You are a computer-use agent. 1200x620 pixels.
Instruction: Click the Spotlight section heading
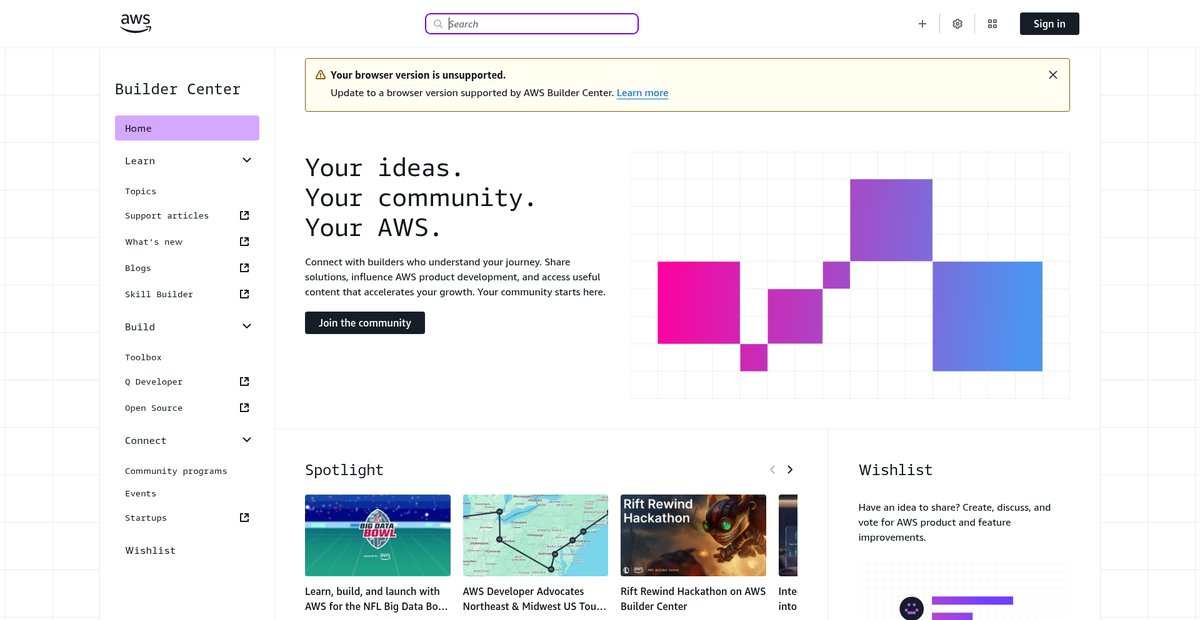[344, 470]
